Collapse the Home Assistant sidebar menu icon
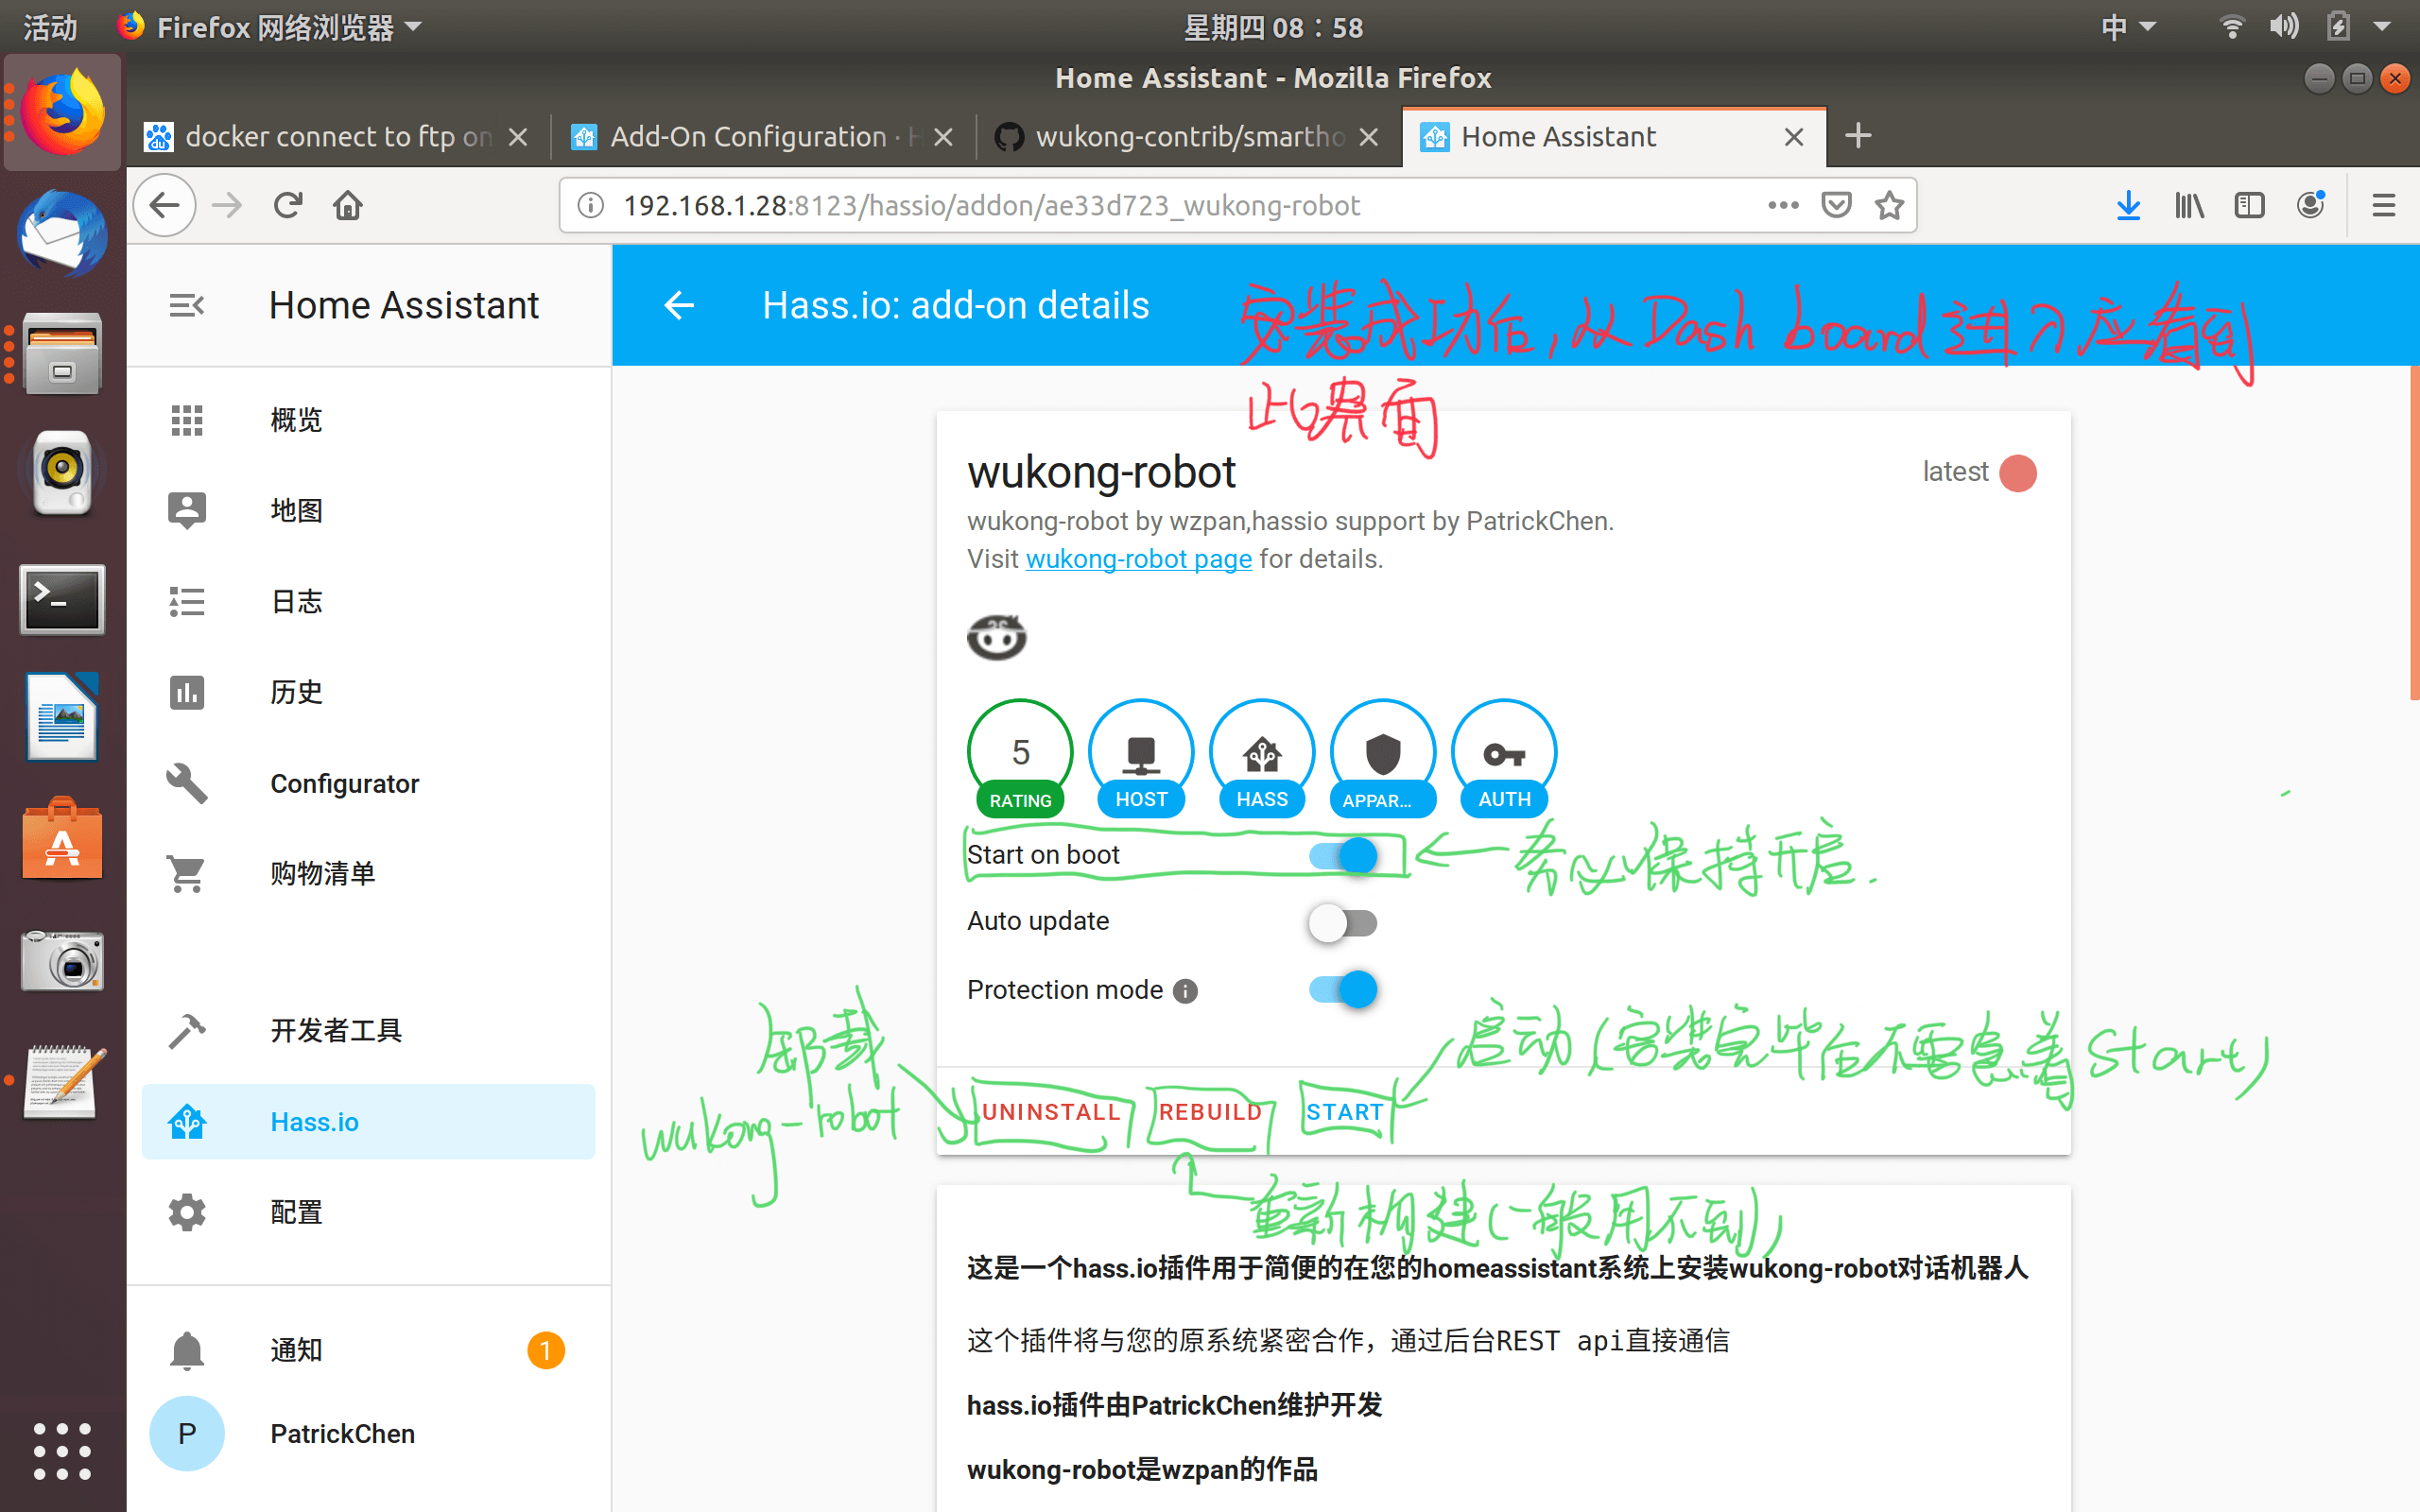 [186, 305]
